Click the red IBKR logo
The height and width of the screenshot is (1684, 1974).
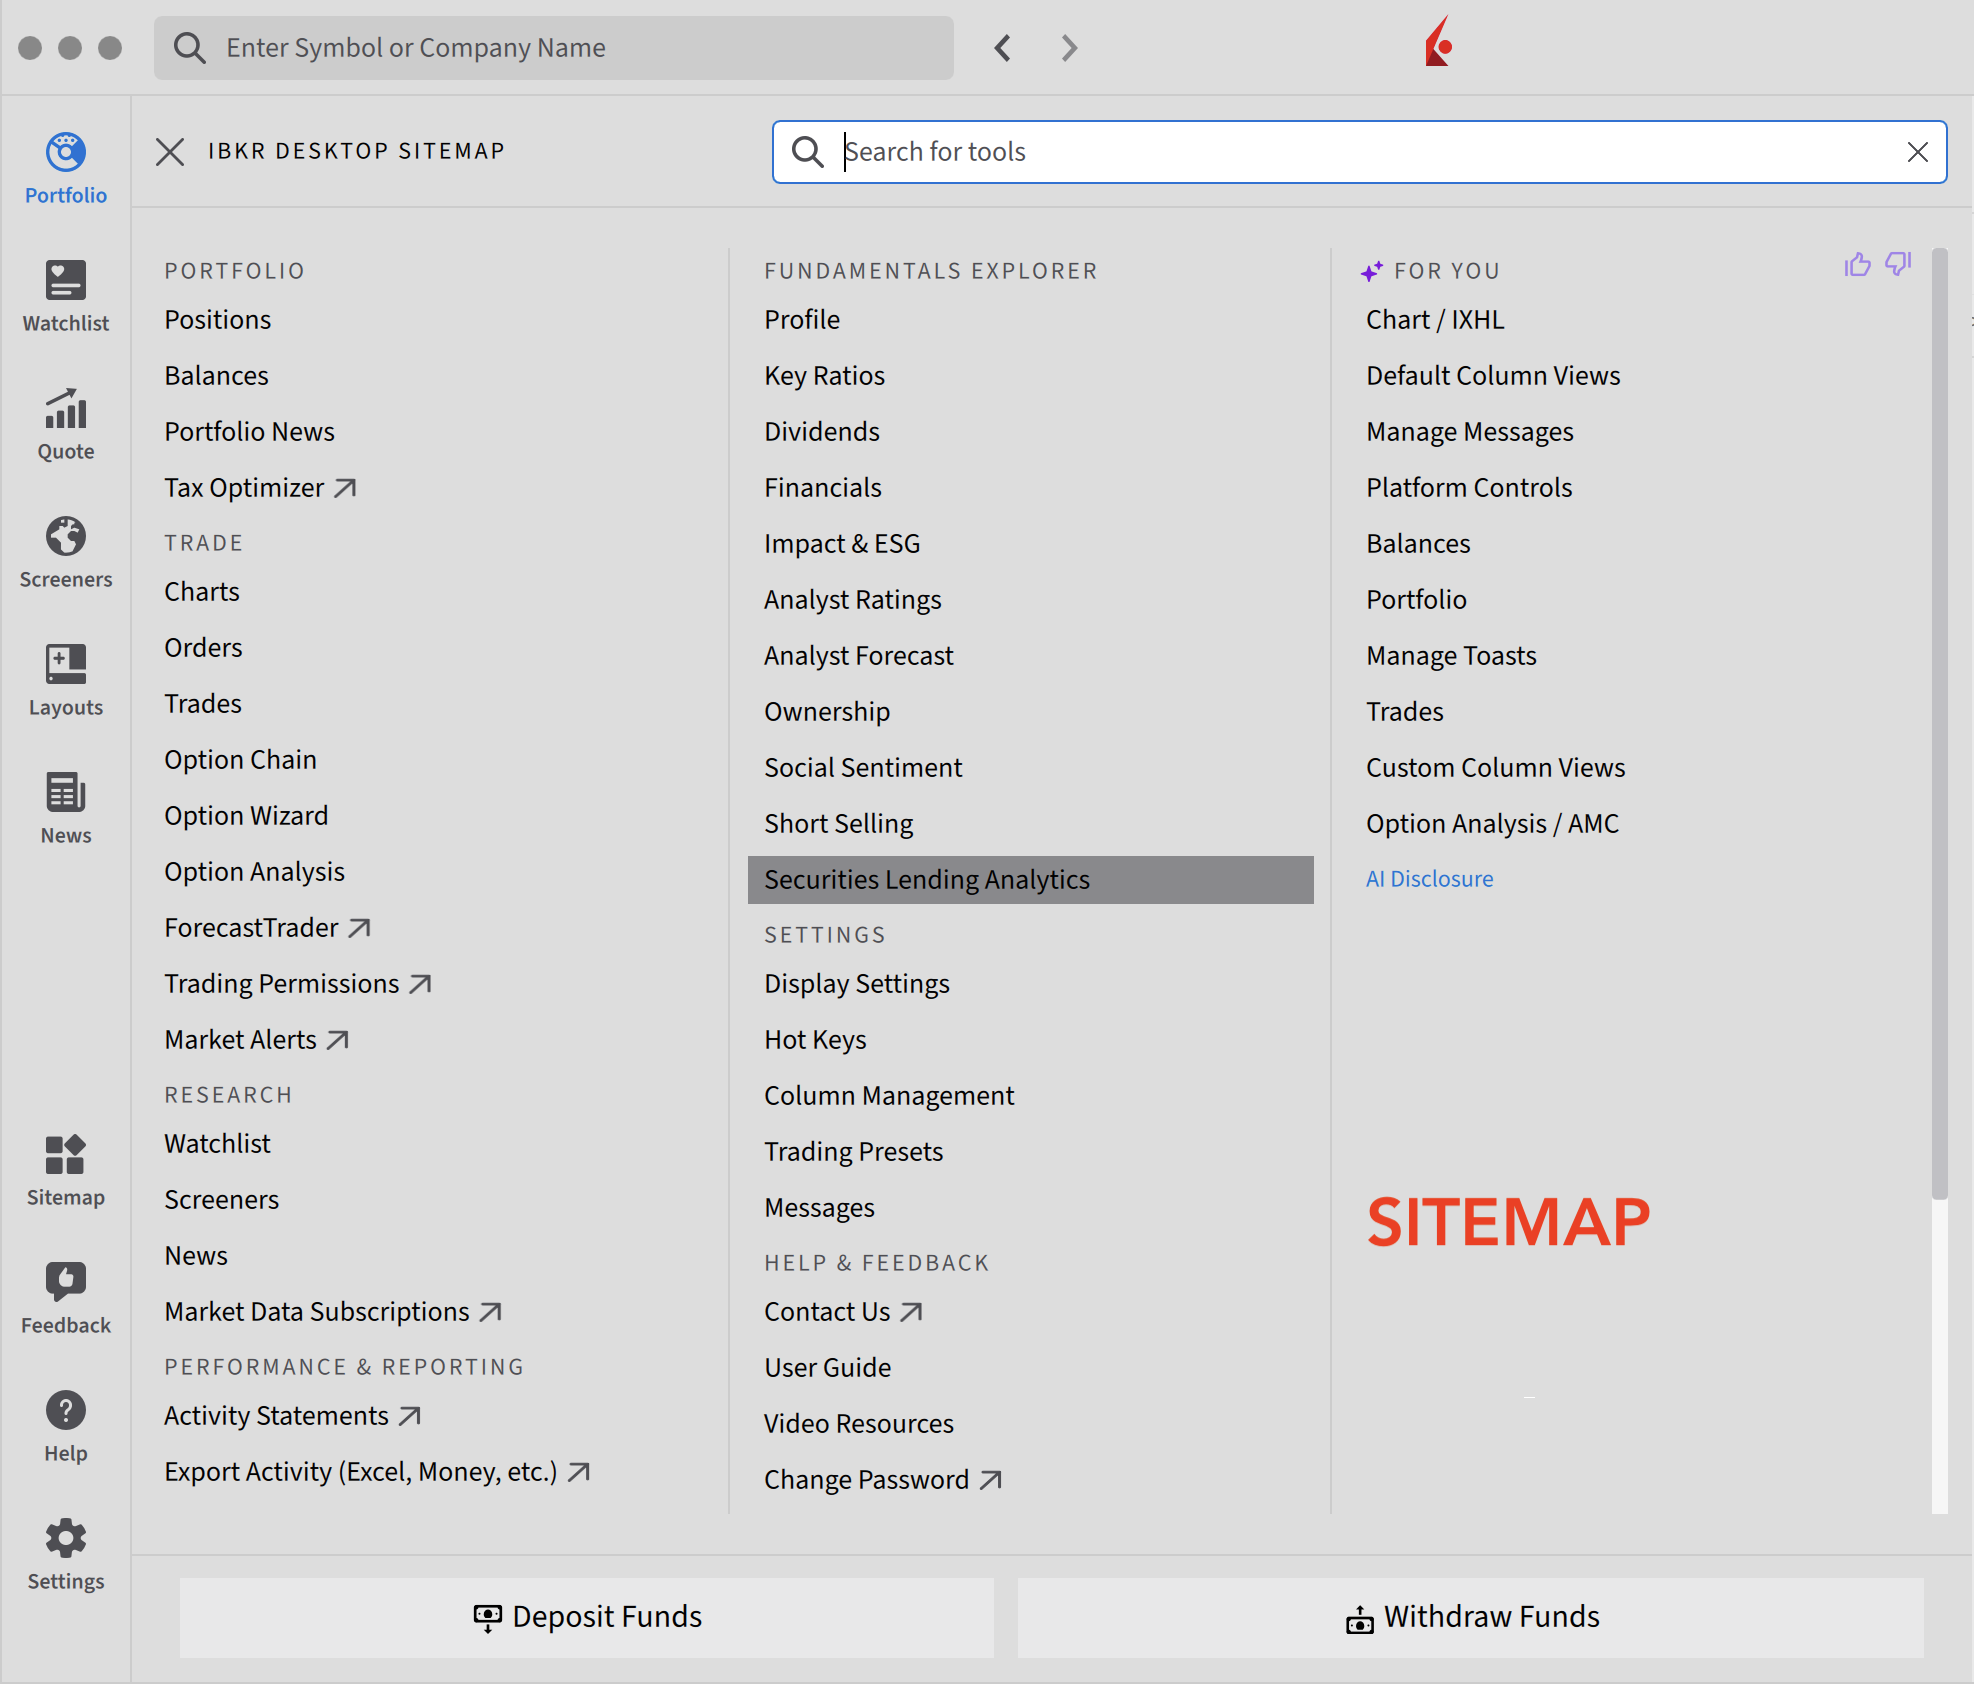point(1439,42)
